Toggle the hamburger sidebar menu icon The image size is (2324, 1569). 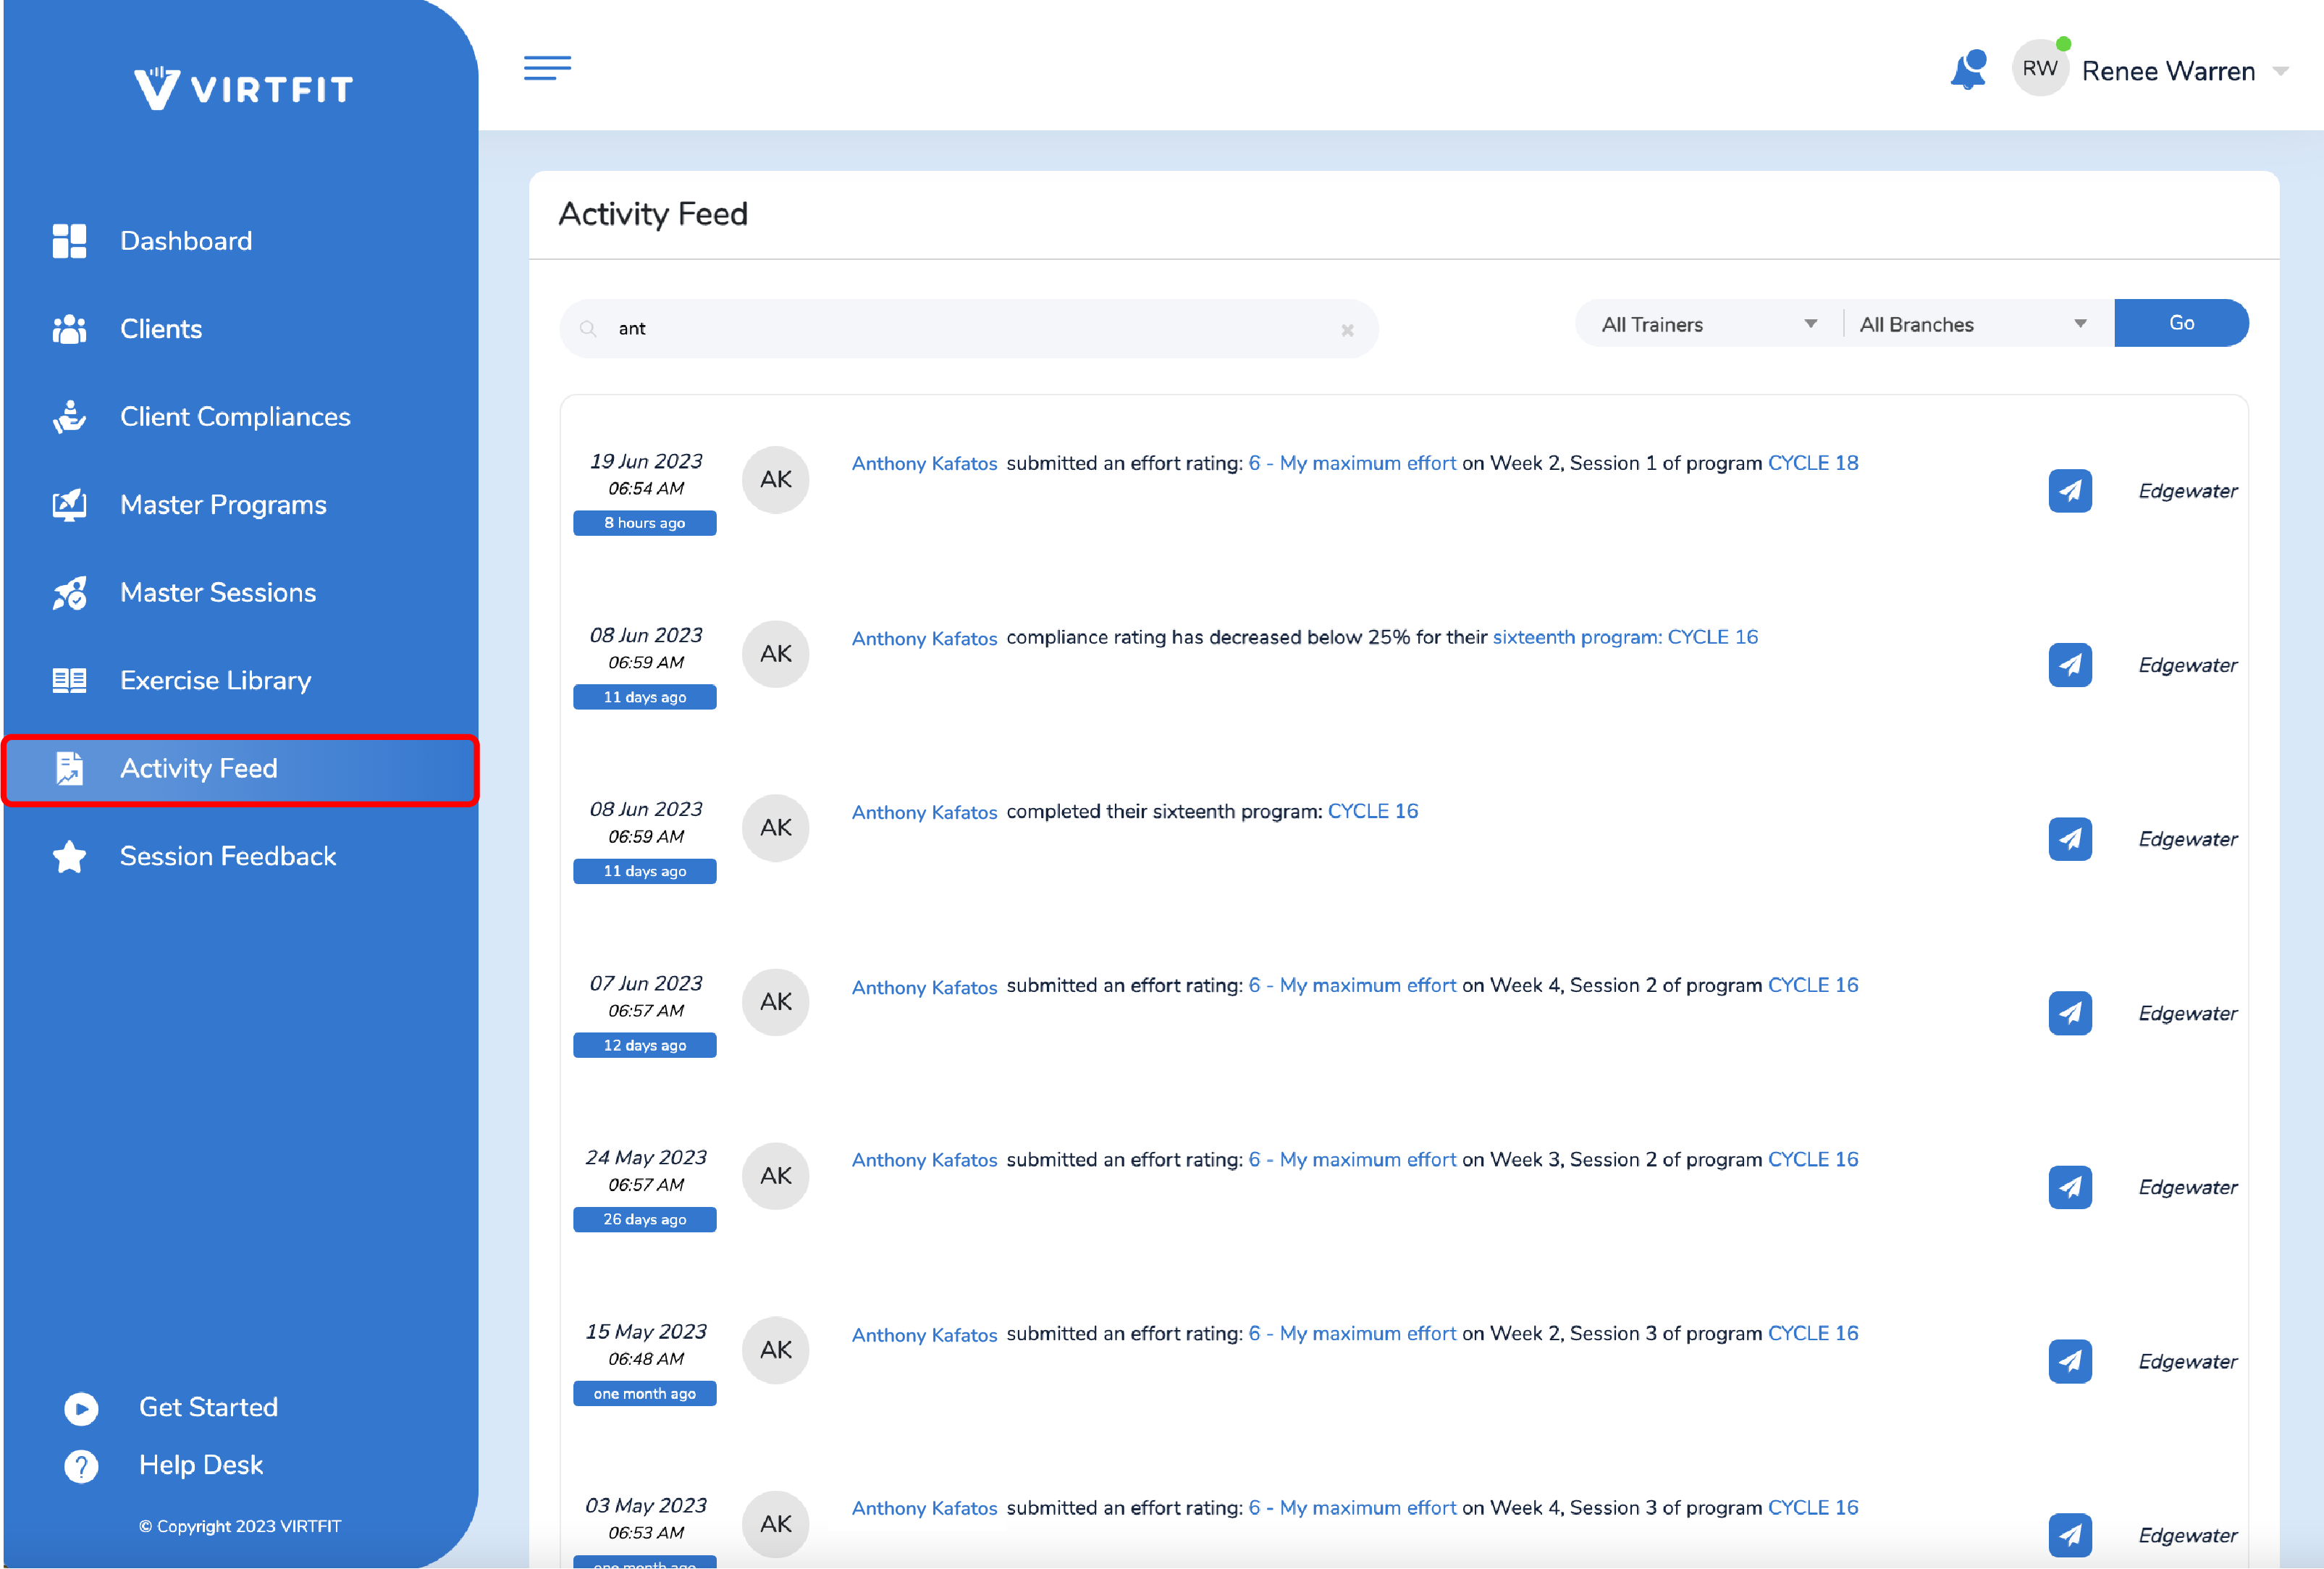click(x=547, y=67)
